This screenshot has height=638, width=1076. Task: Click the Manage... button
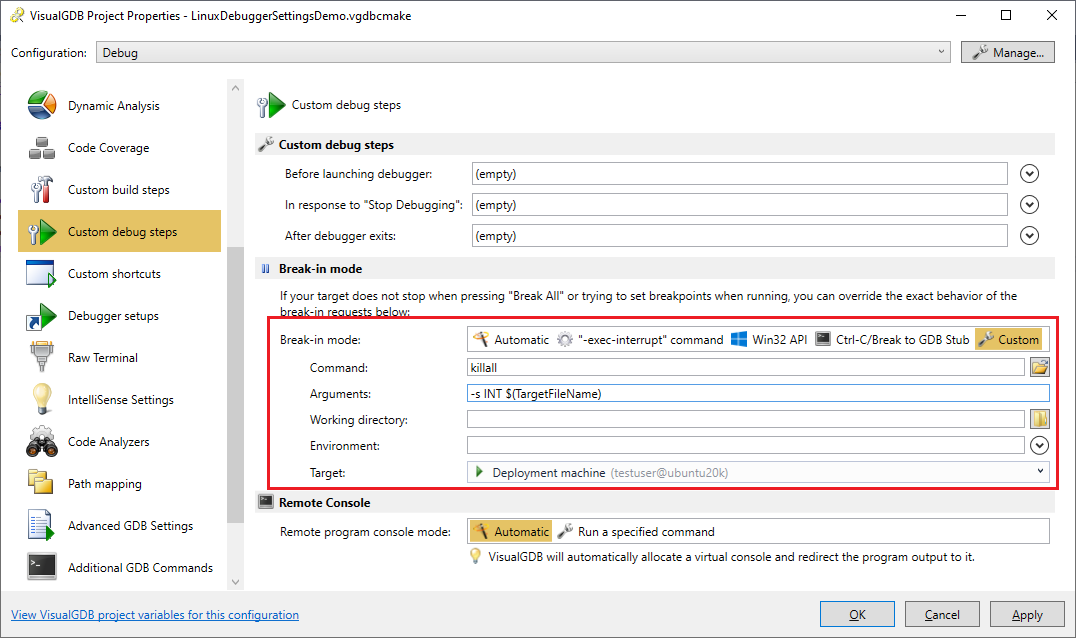(x=1008, y=52)
